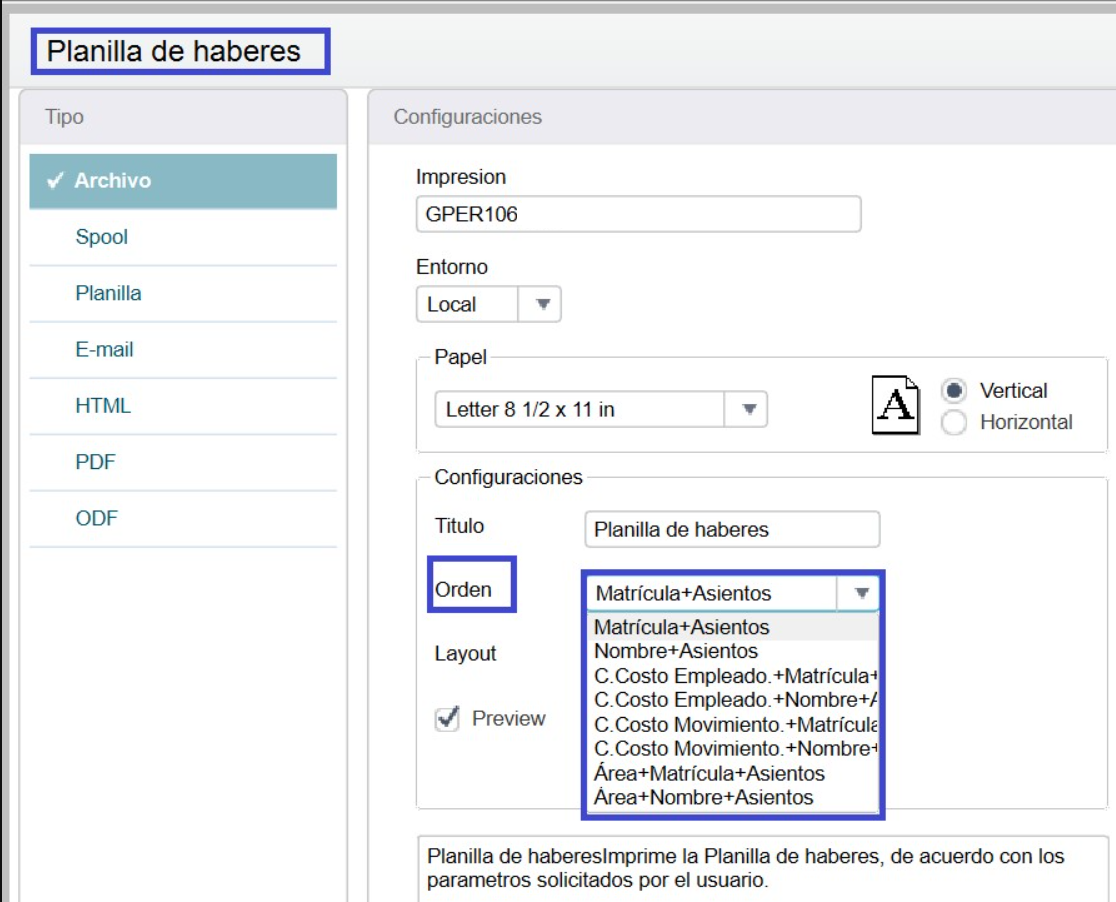The width and height of the screenshot is (1116, 902).
Task: Click the Titulo field with Planilla de haberes
Action: (x=730, y=529)
